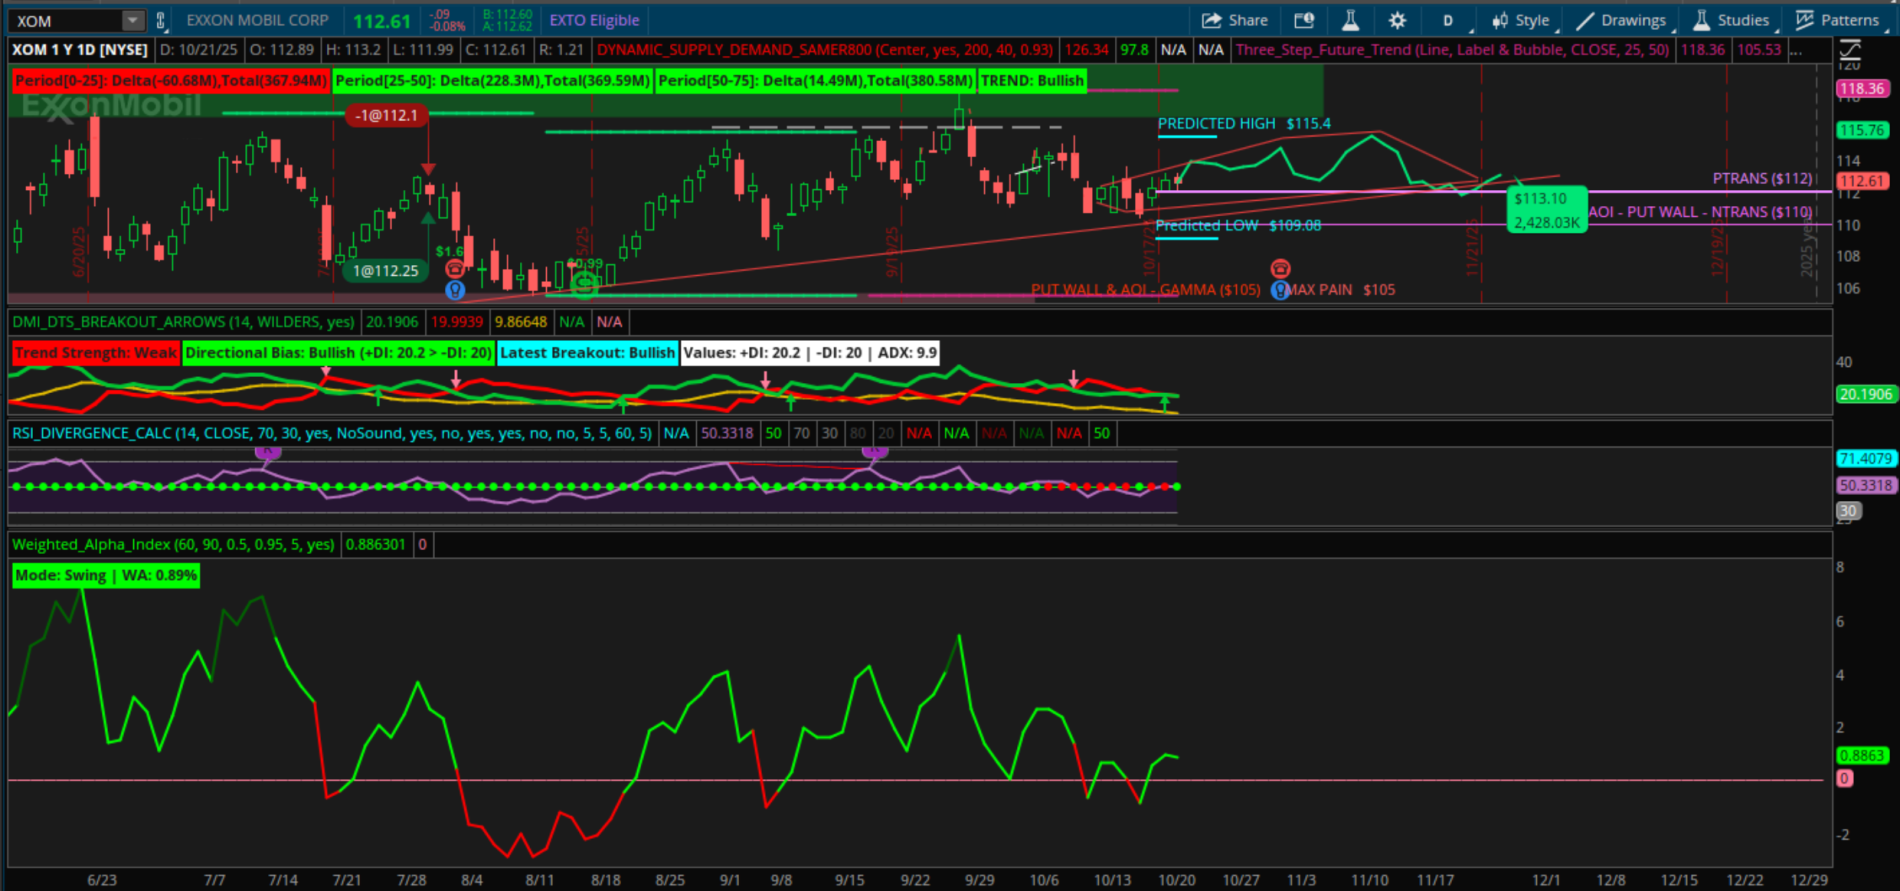1900x891 pixels.
Task: Toggle the price axis scale icon
Action: pyautogui.click(x=1850, y=50)
